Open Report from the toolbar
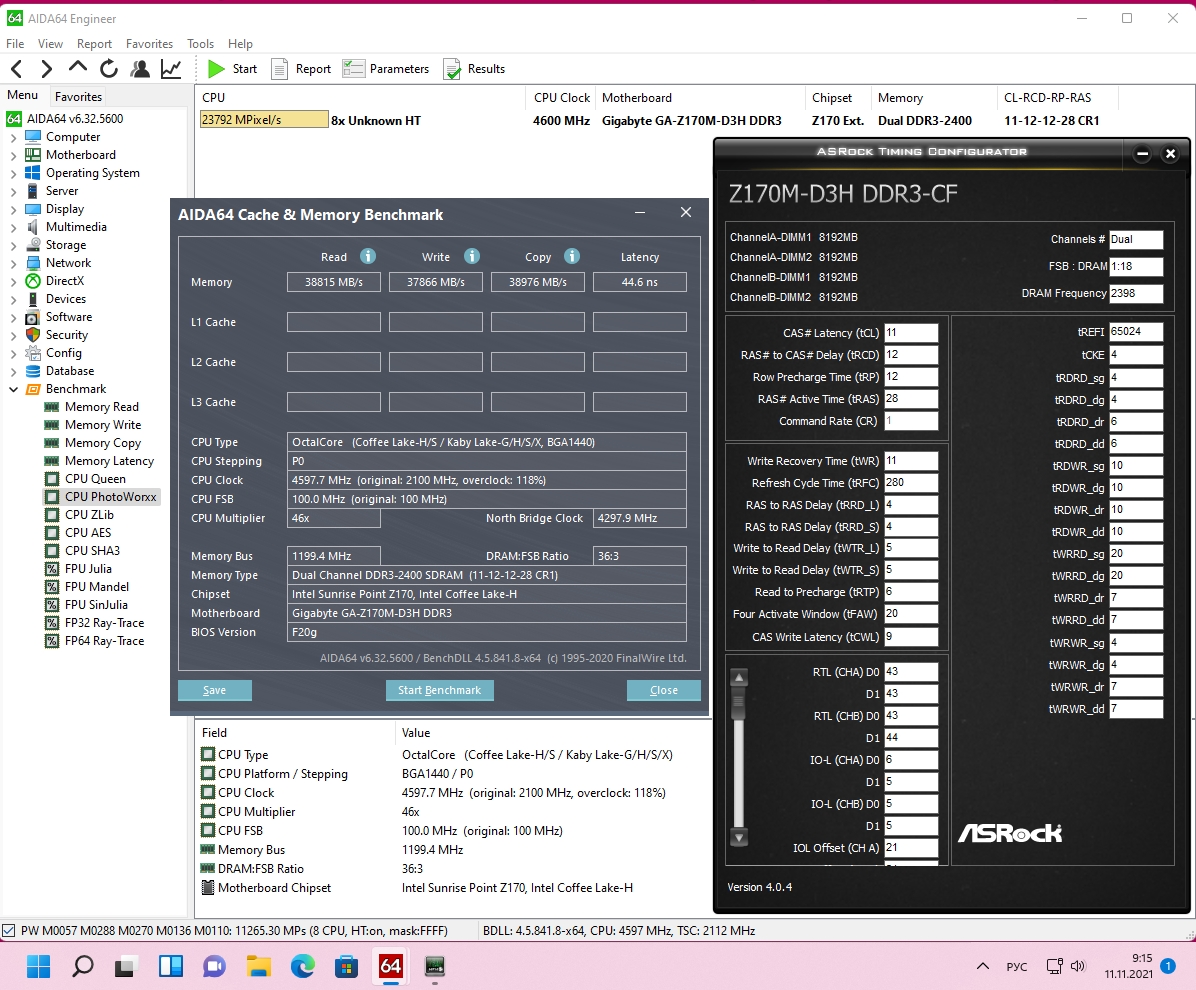The width and height of the screenshot is (1196, 990). click(x=302, y=69)
